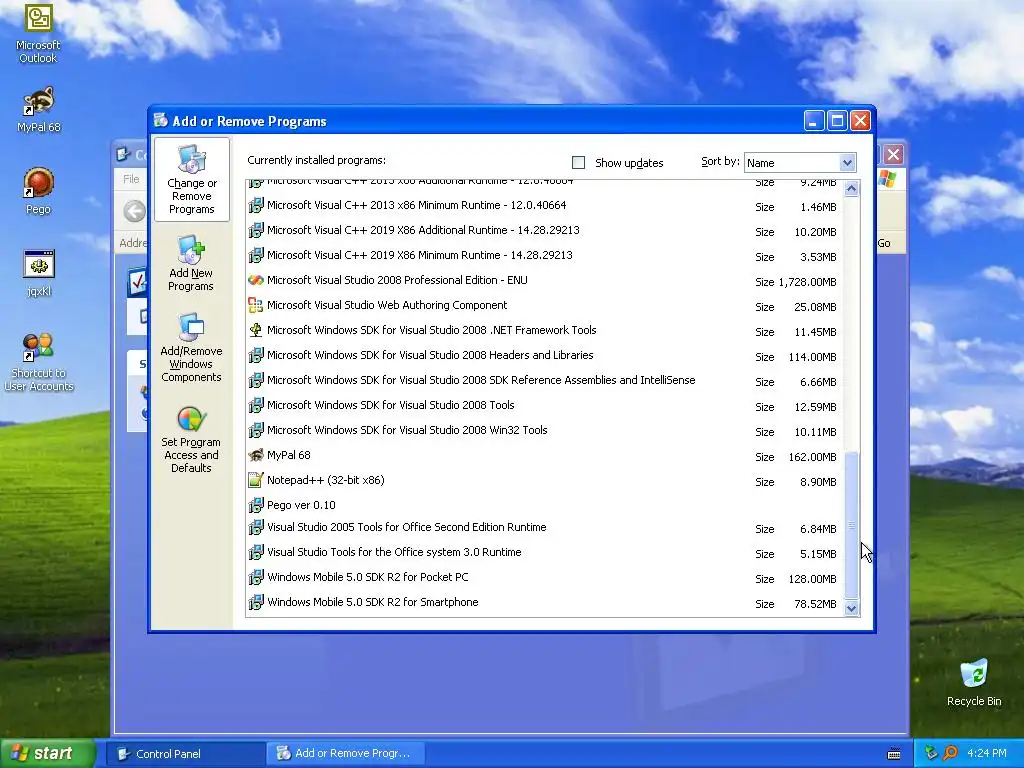Viewport: 1024px width, 768px height.
Task: Open Shortcut to User Accounts icon
Action: pos(39,362)
